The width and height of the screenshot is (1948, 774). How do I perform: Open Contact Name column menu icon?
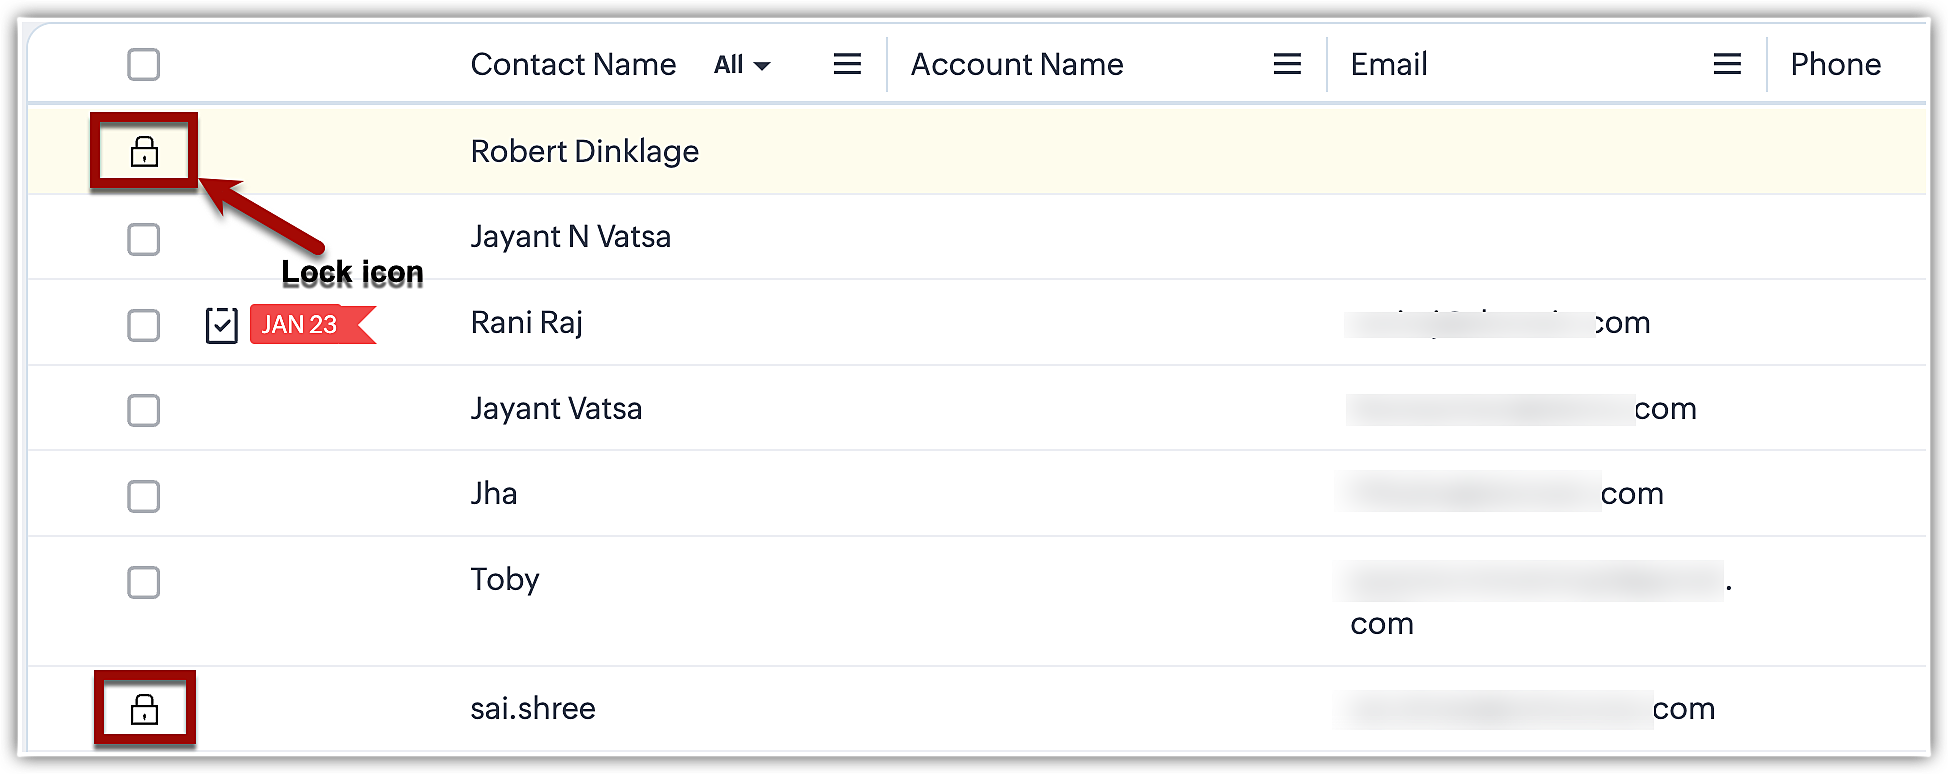(x=847, y=64)
